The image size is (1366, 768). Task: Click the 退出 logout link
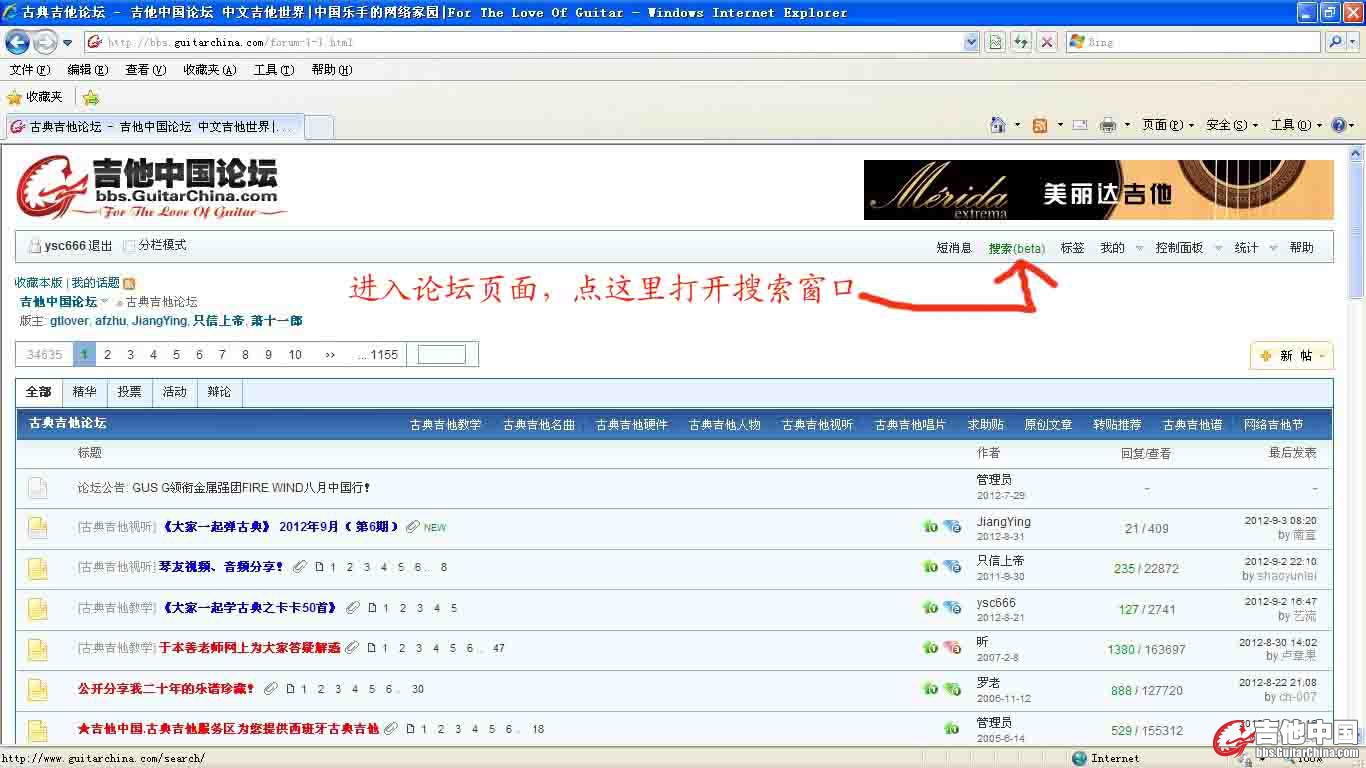pos(101,246)
